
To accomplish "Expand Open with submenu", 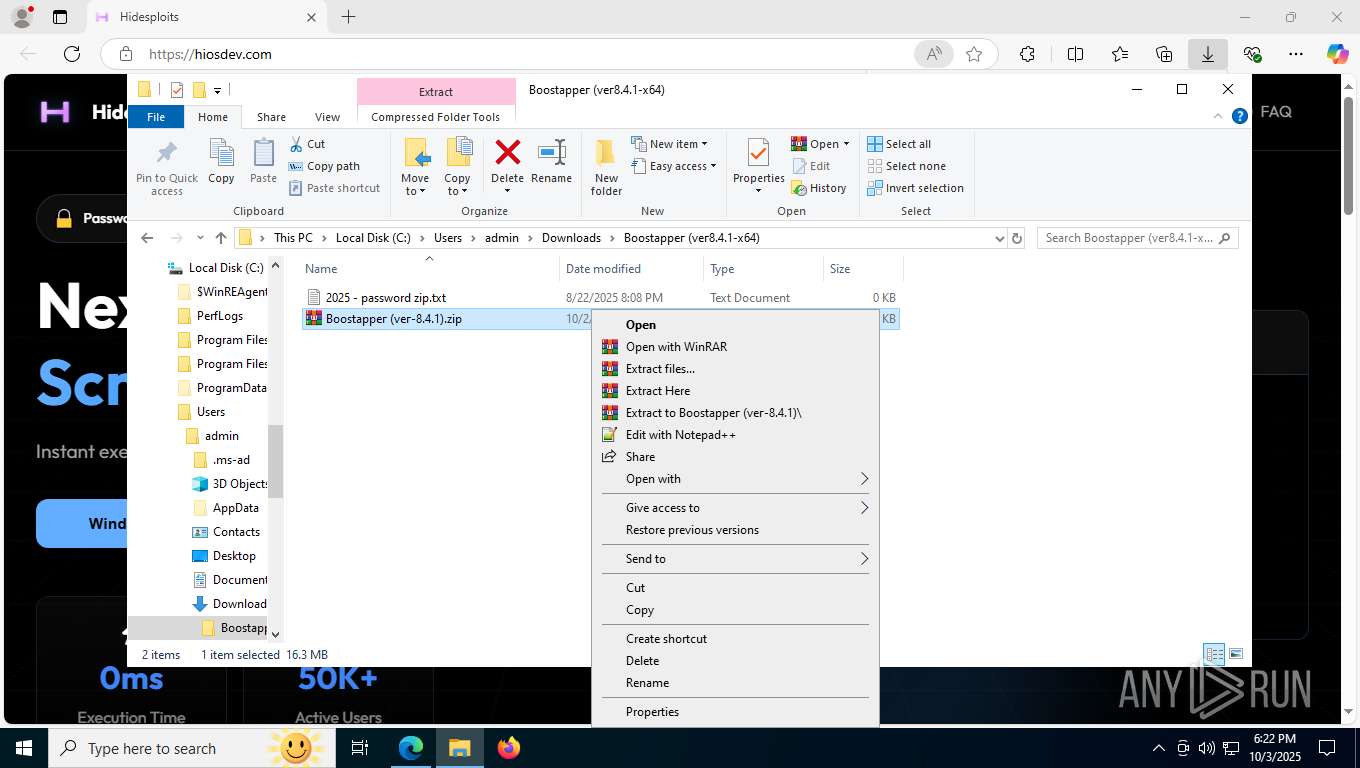I will [735, 478].
